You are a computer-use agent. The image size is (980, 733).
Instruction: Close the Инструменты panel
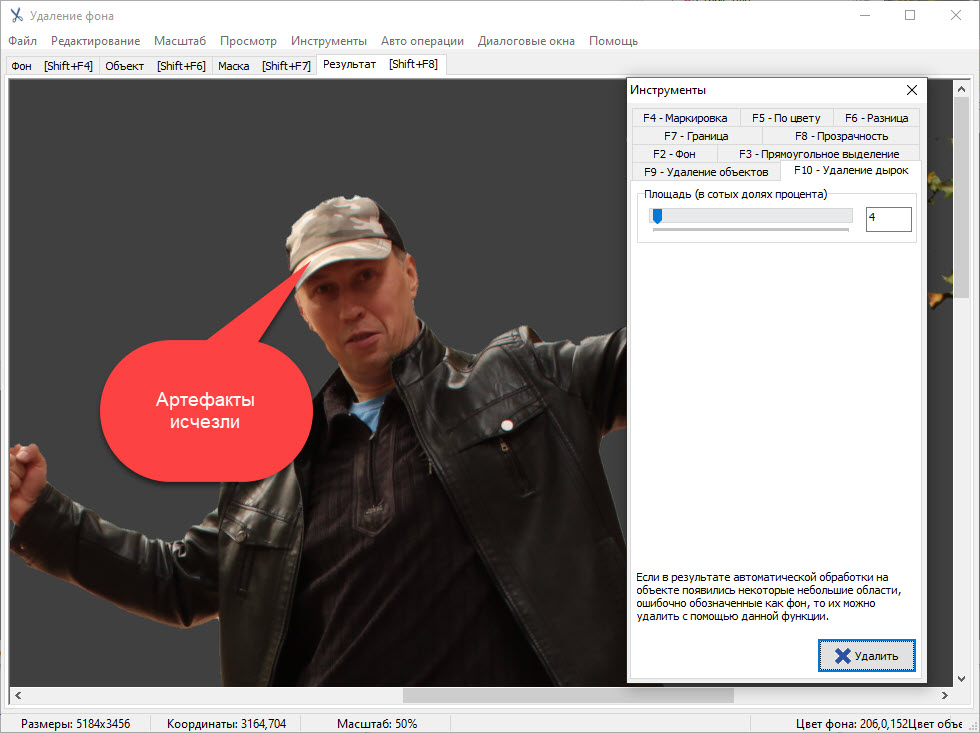coord(912,90)
